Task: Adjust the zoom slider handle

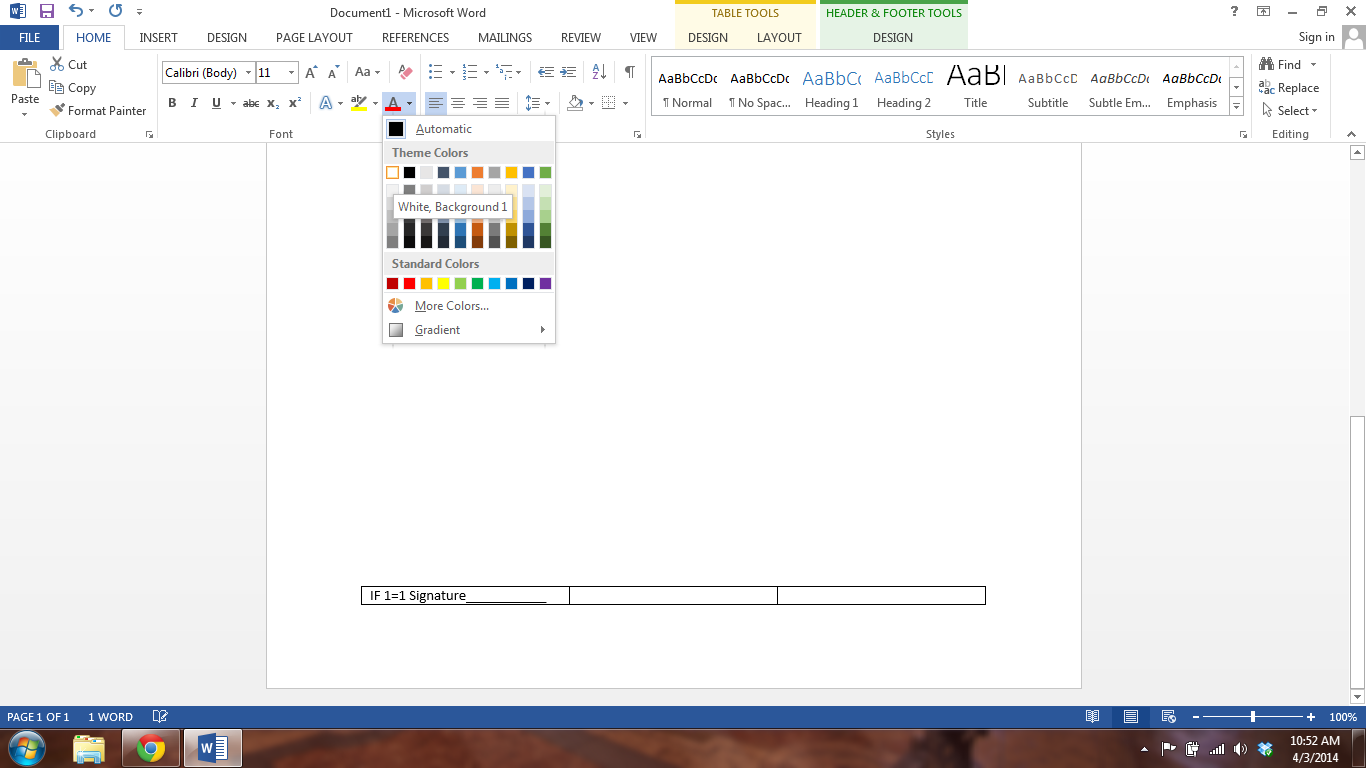Action: [x=1253, y=717]
